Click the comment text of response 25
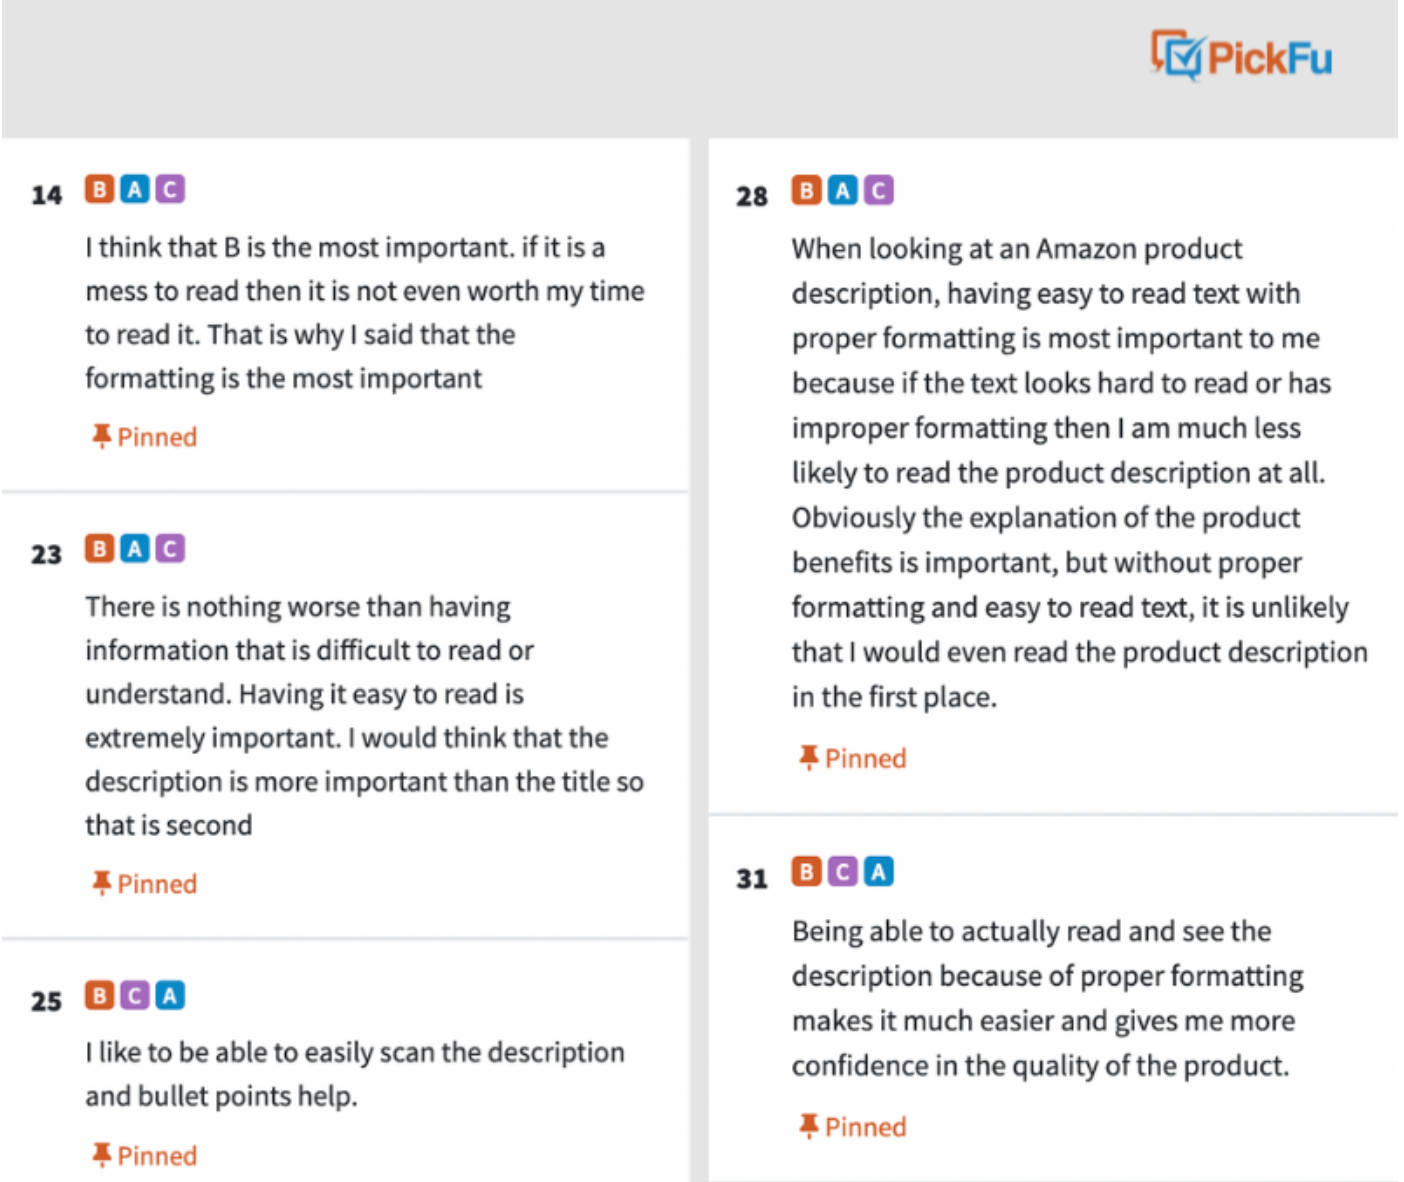The height and width of the screenshot is (1182, 1404). pos(355,1074)
